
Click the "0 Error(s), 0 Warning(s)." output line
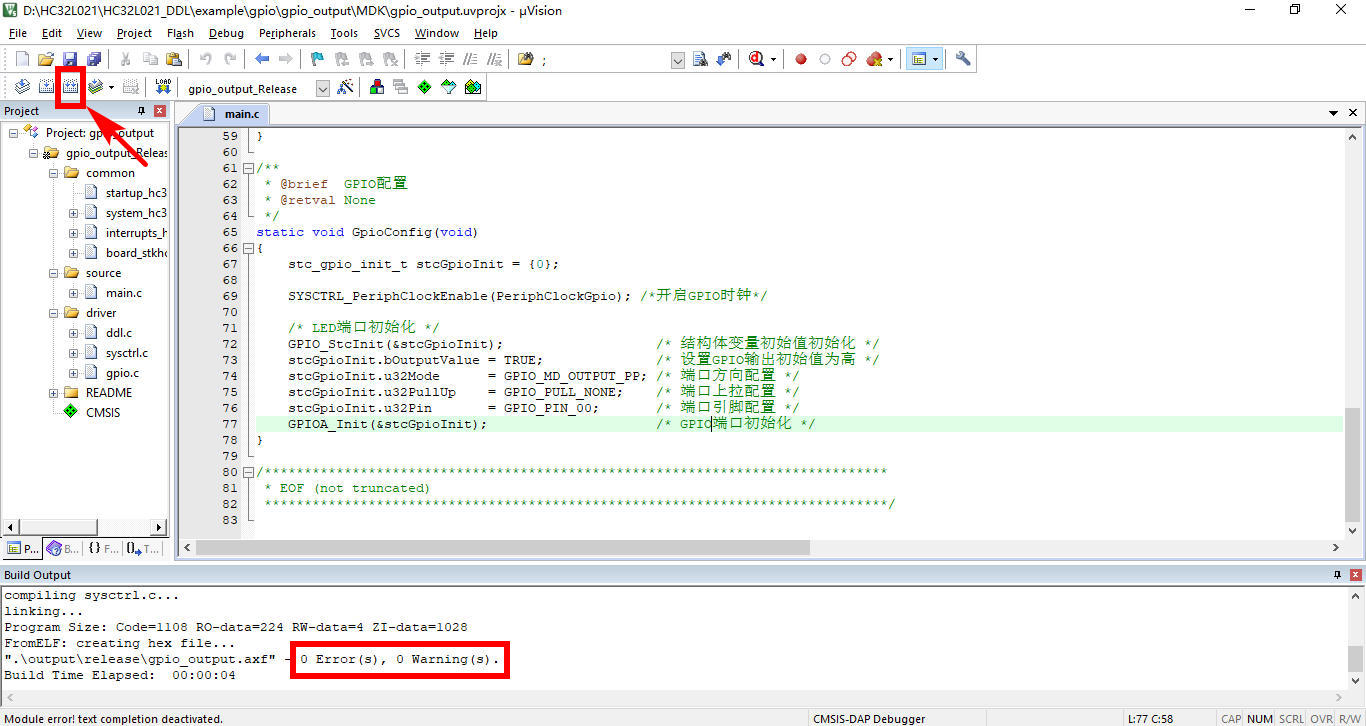pyautogui.click(x=399, y=659)
